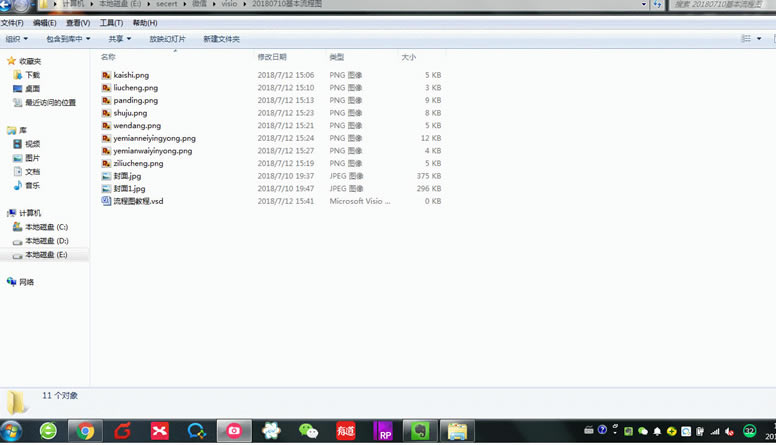Click the blue help icon in tray
776x445 pixels.
tap(602, 430)
